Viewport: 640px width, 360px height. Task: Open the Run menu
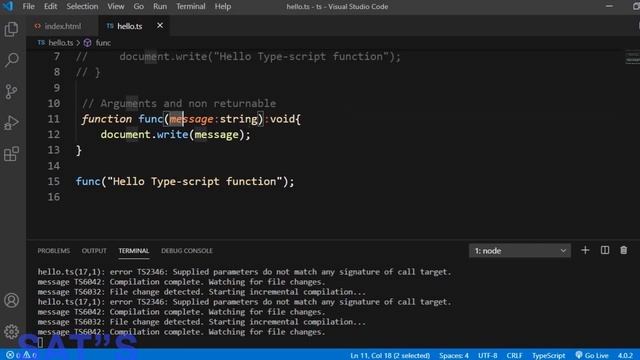[x=160, y=7]
